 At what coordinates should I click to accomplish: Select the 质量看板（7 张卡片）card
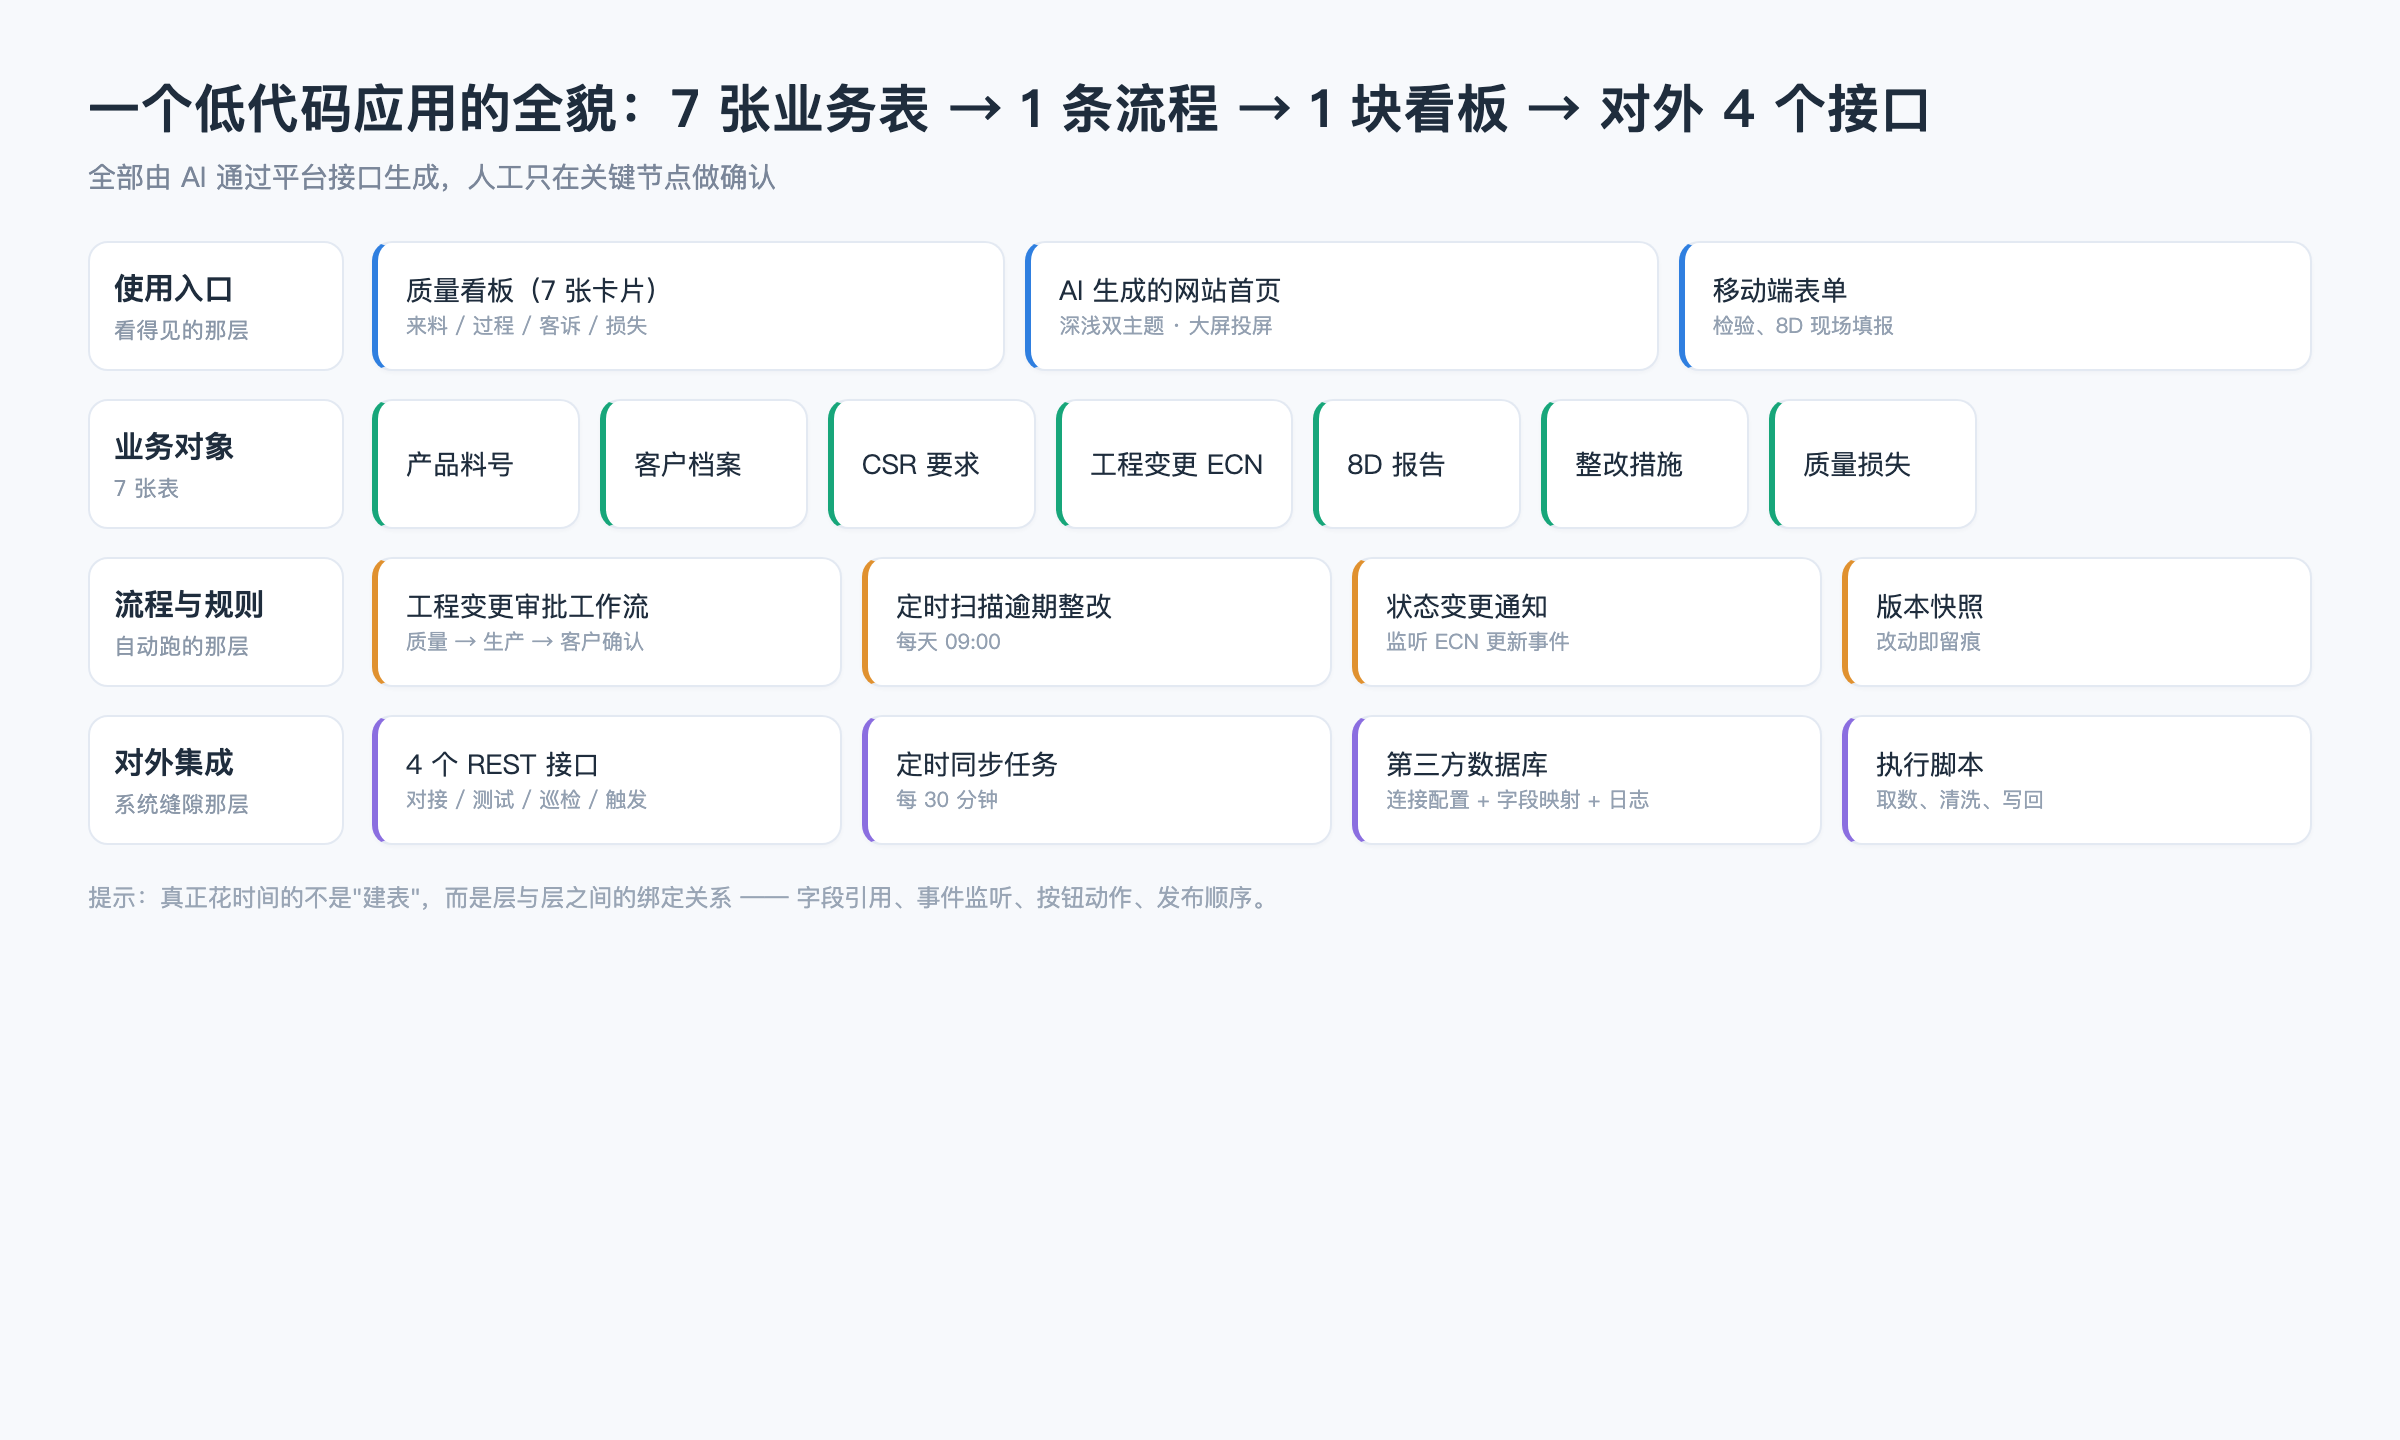[688, 306]
